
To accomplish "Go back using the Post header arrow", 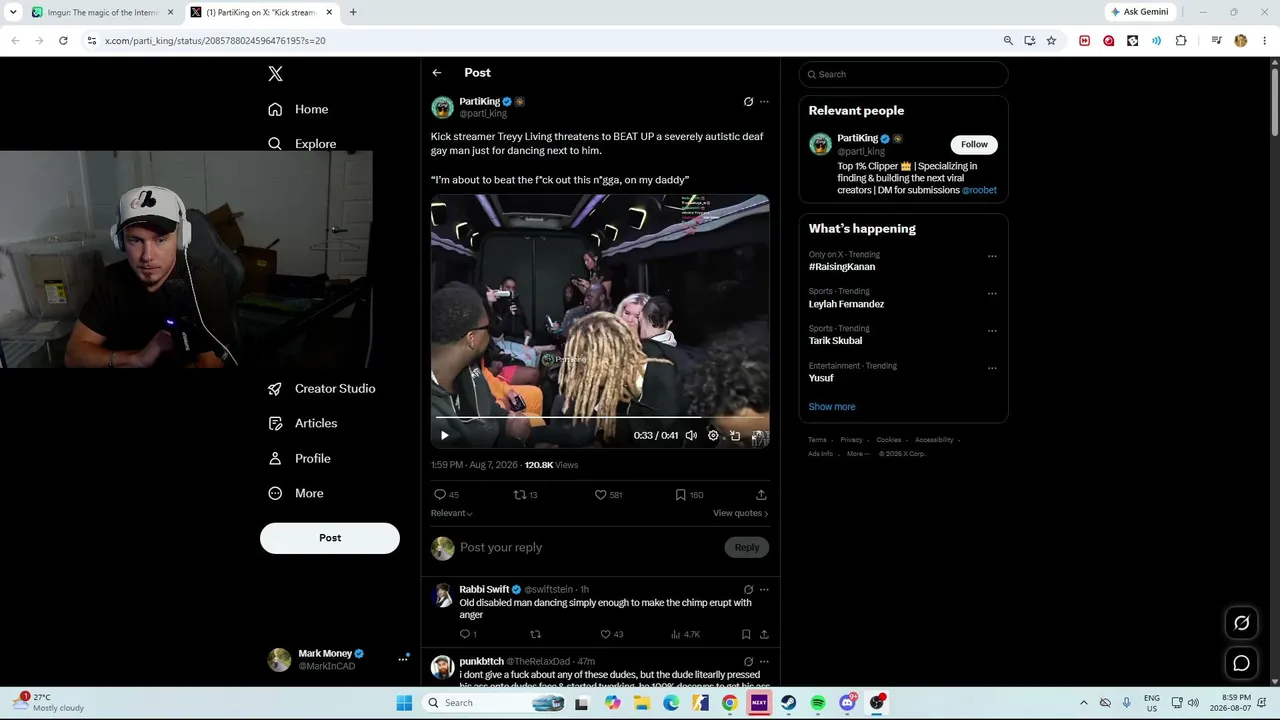I will coord(437,73).
